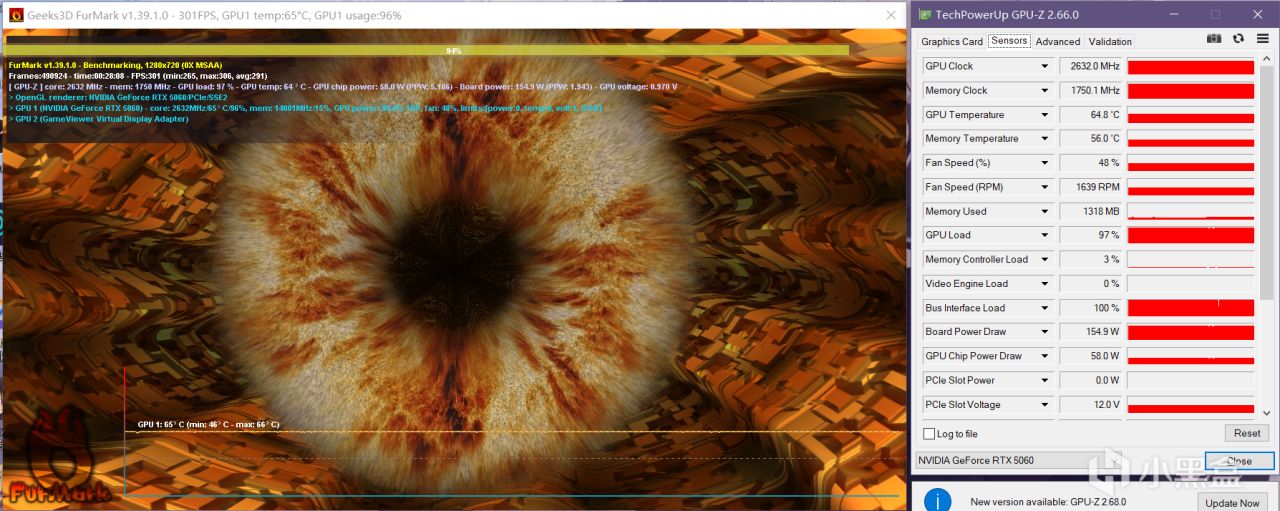Open the Advanced tab in GPU-Z

tap(1058, 41)
